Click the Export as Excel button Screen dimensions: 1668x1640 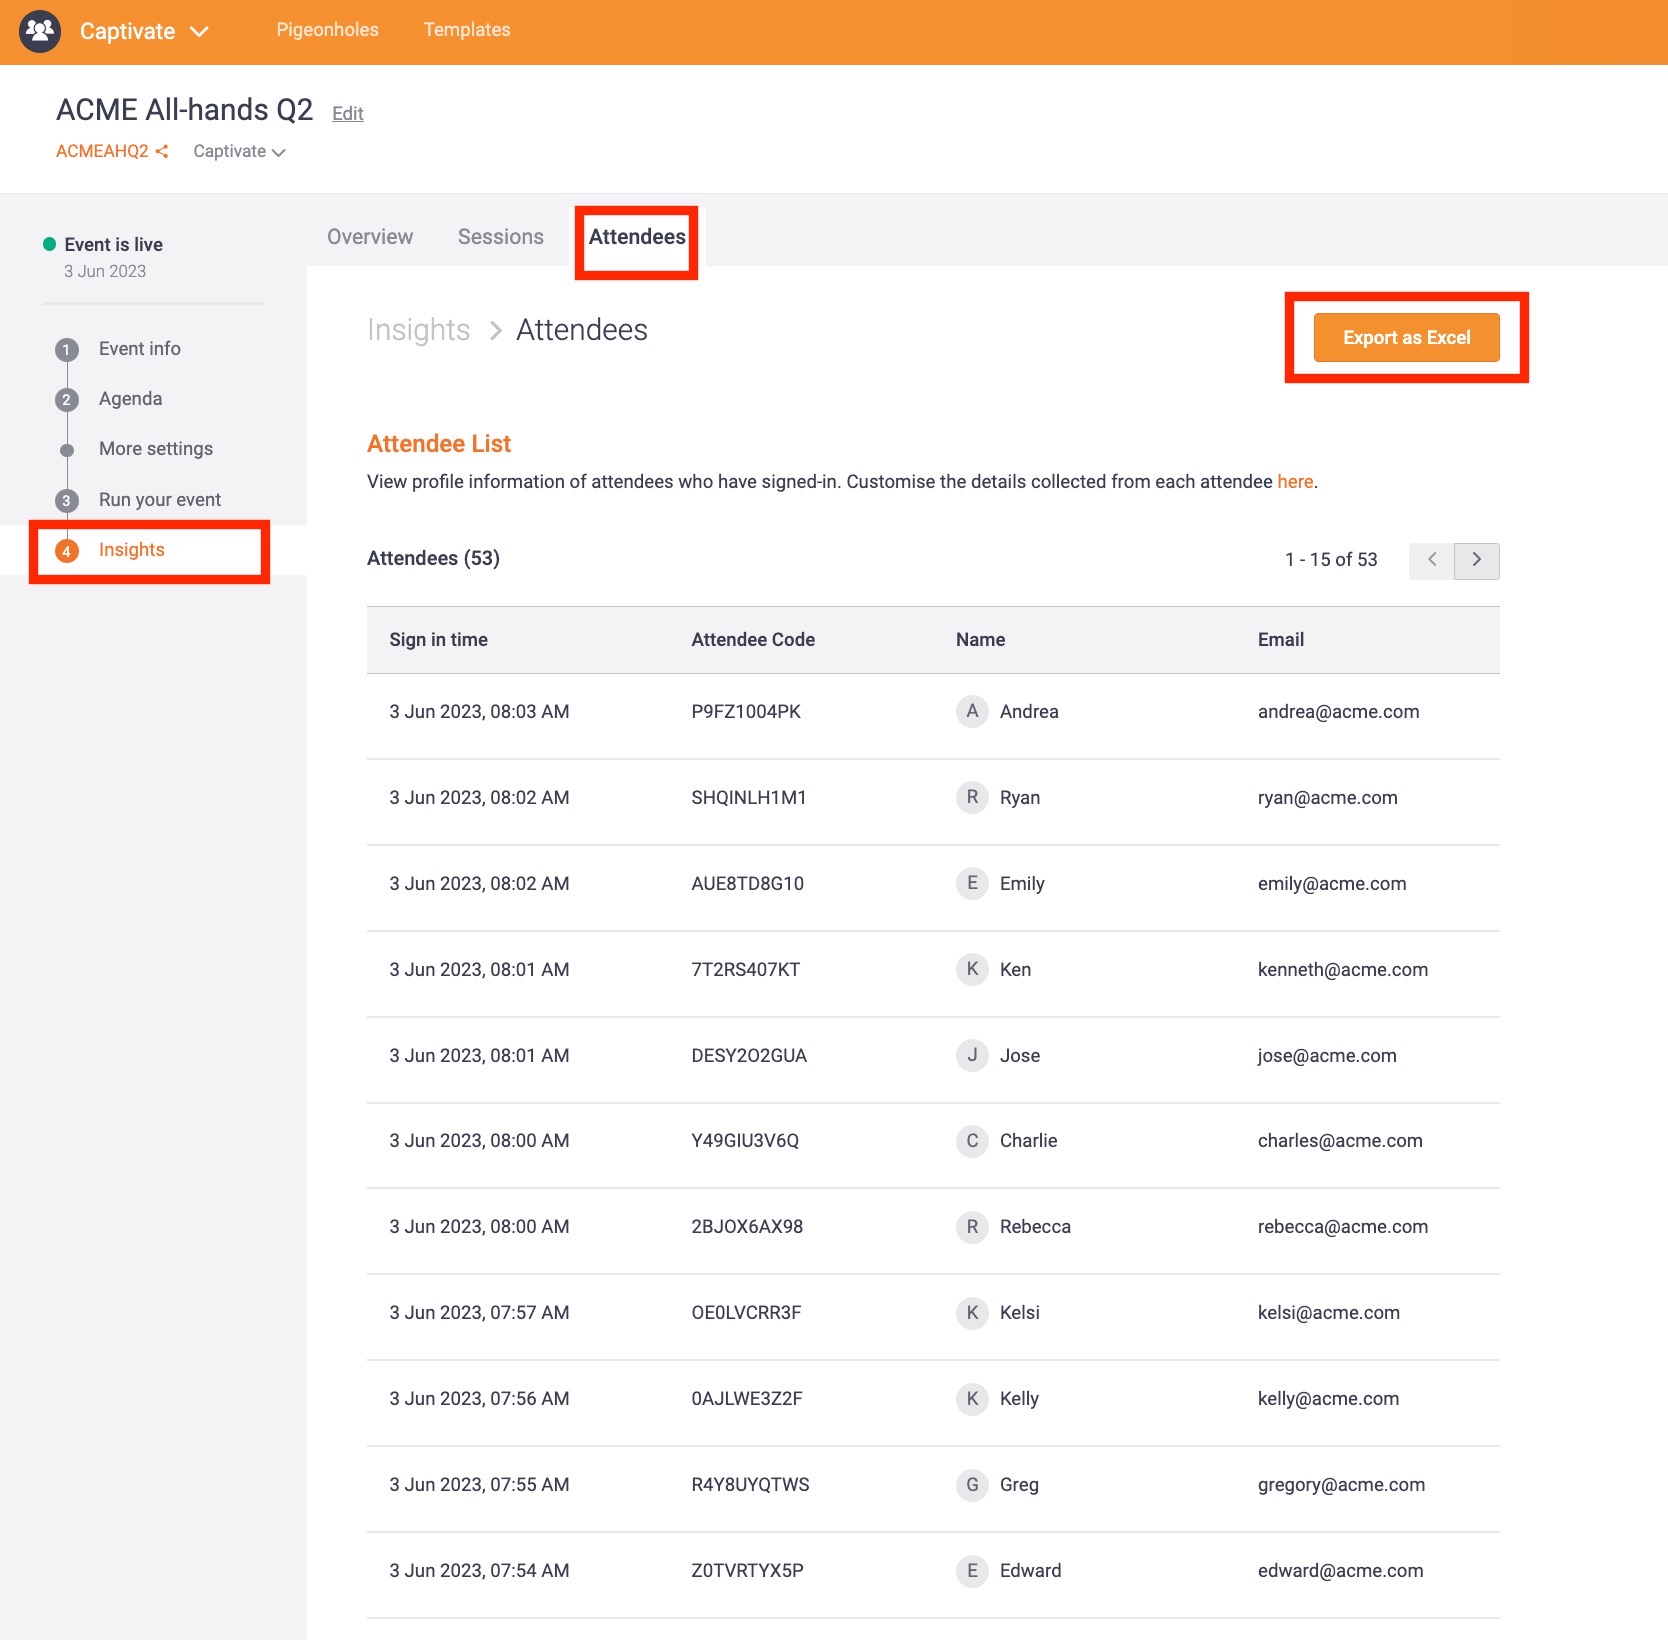1405,338
